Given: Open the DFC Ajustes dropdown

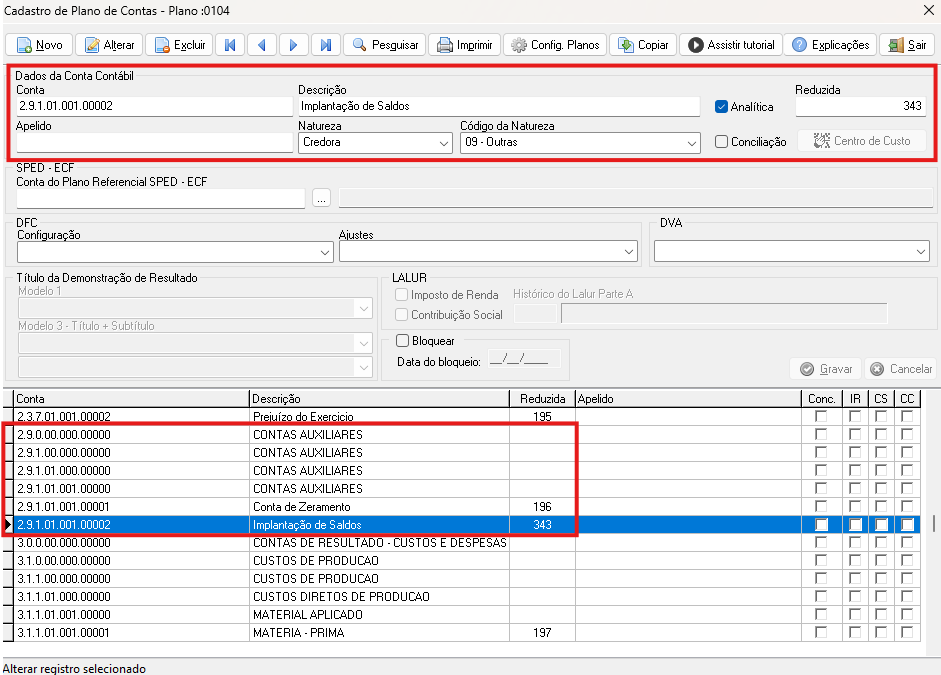Looking at the screenshot, I should [489, 252].
